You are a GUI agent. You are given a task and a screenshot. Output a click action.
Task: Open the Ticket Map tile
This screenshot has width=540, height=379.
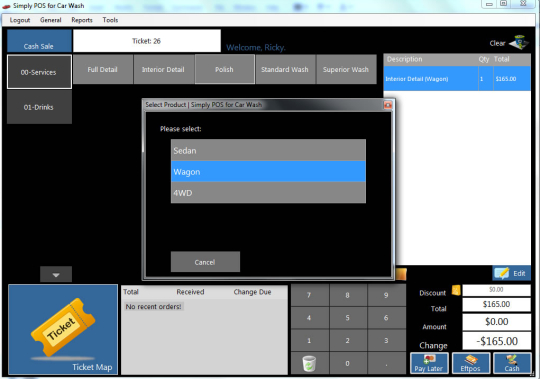tap(63, 329)
